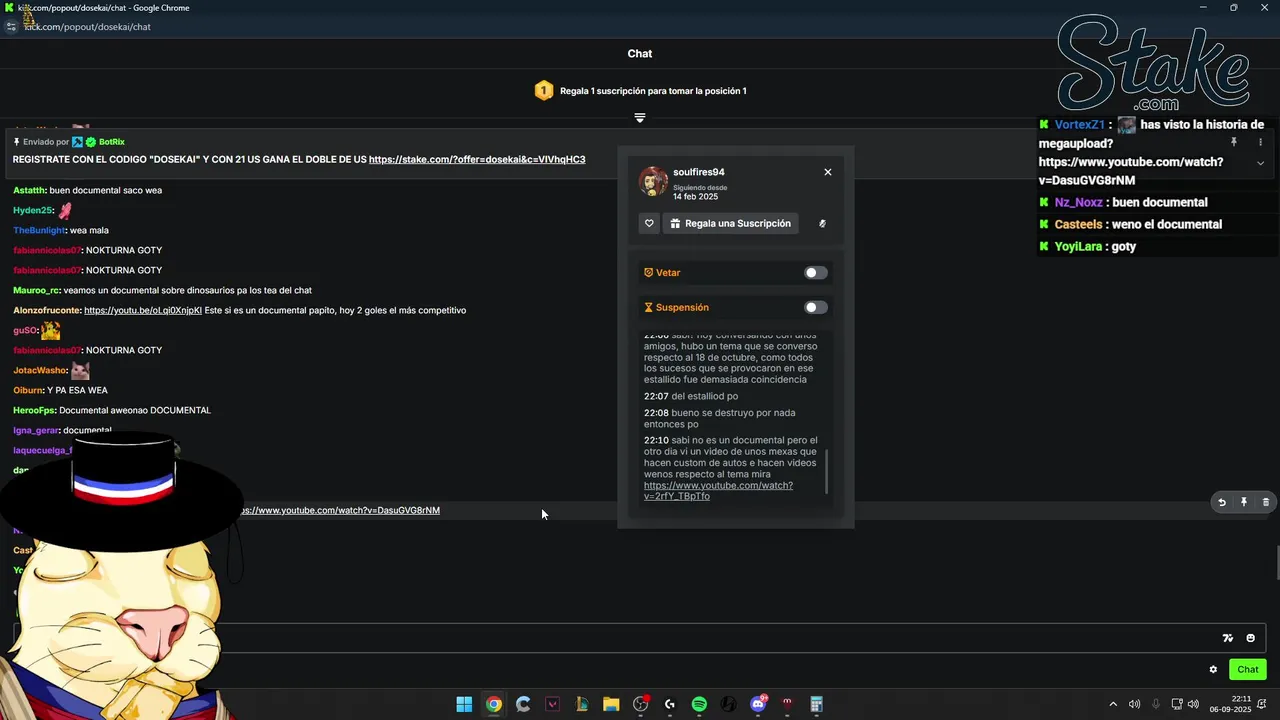Click Chrome icon in taskbar
The image size is (1280, 720).
click(494, 704)
